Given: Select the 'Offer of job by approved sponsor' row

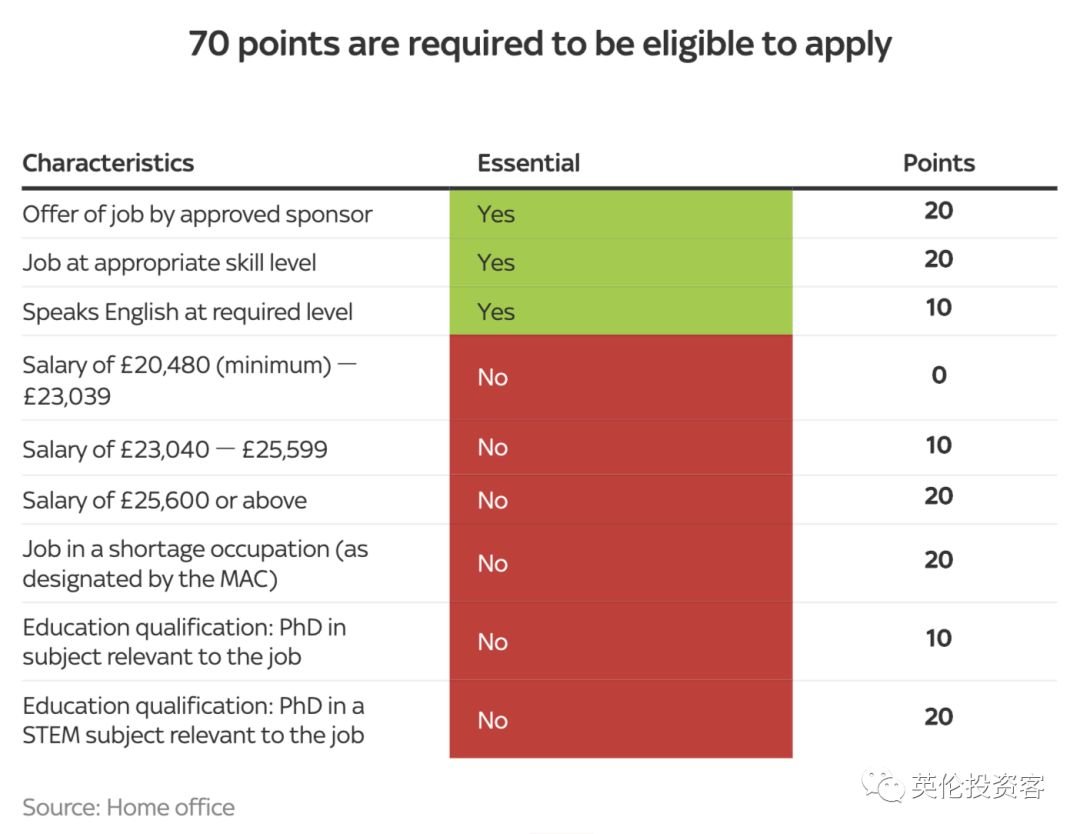Looking at the screenshot, I should click(x=539, y=214).
